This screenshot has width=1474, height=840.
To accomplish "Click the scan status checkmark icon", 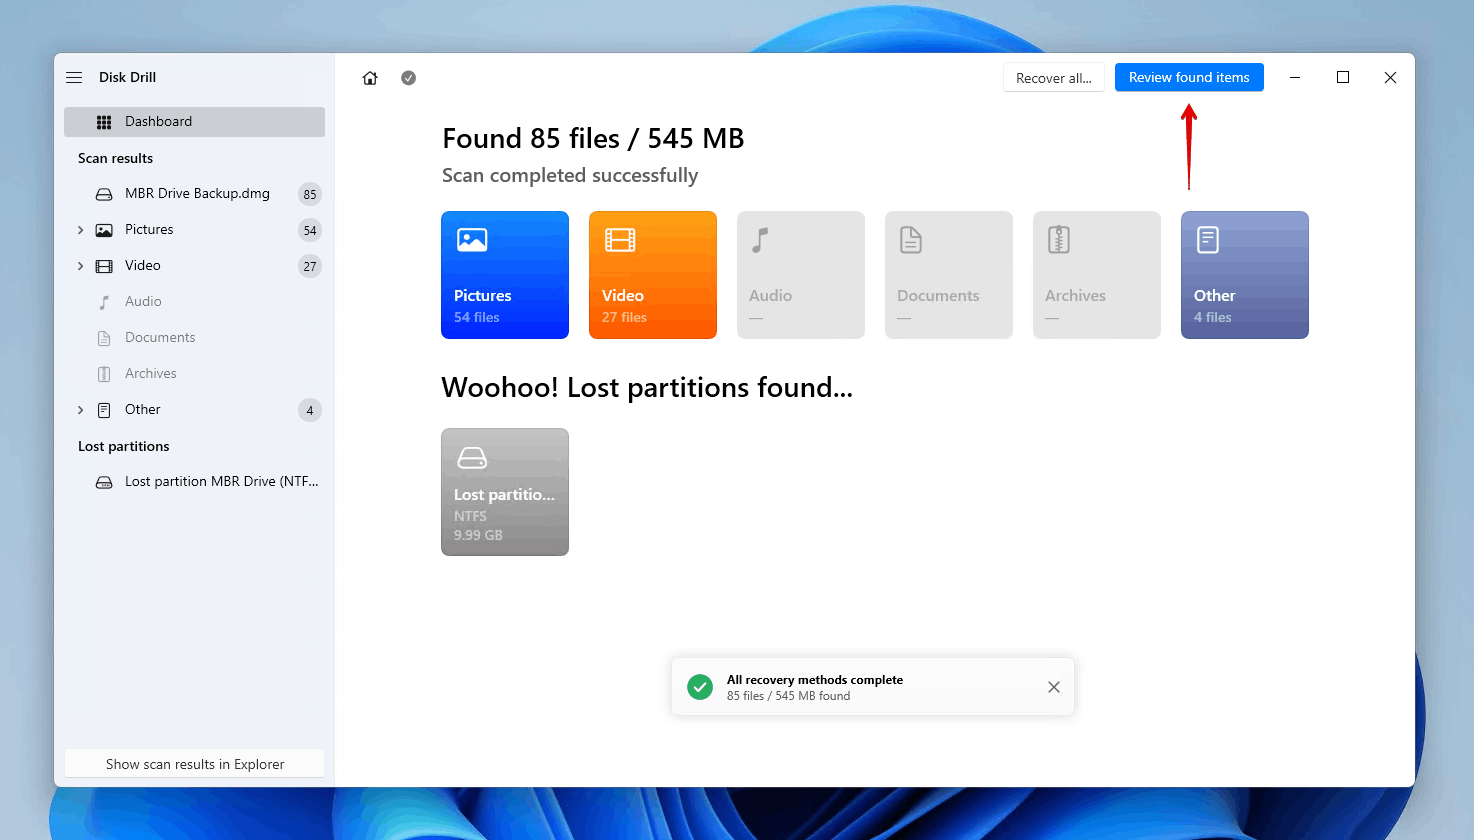I will (x=408, y=78).
